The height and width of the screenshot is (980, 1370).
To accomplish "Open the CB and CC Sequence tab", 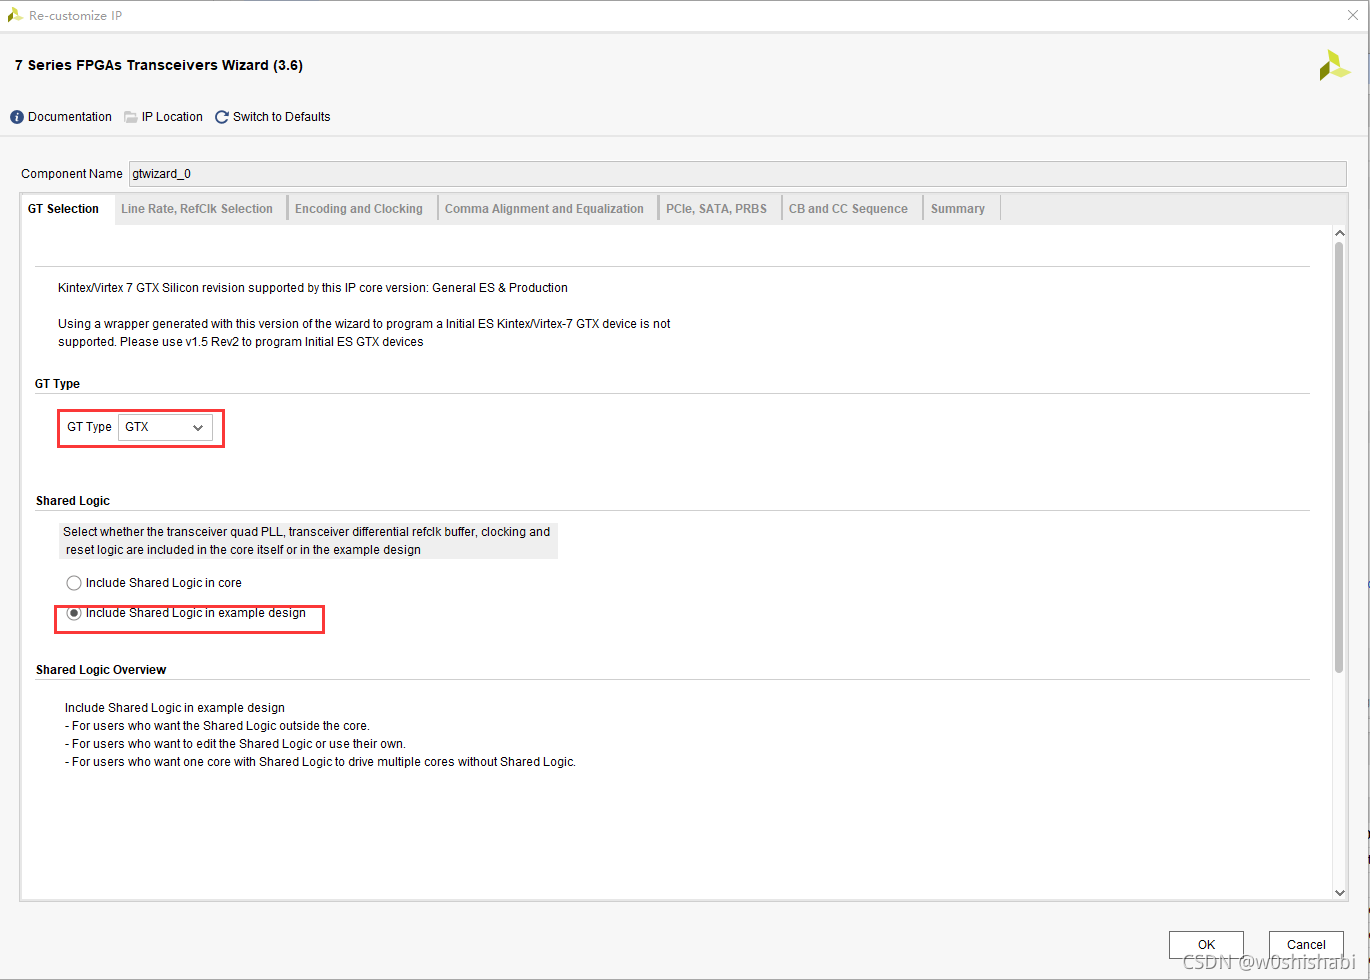I will (x=848, y=209).
